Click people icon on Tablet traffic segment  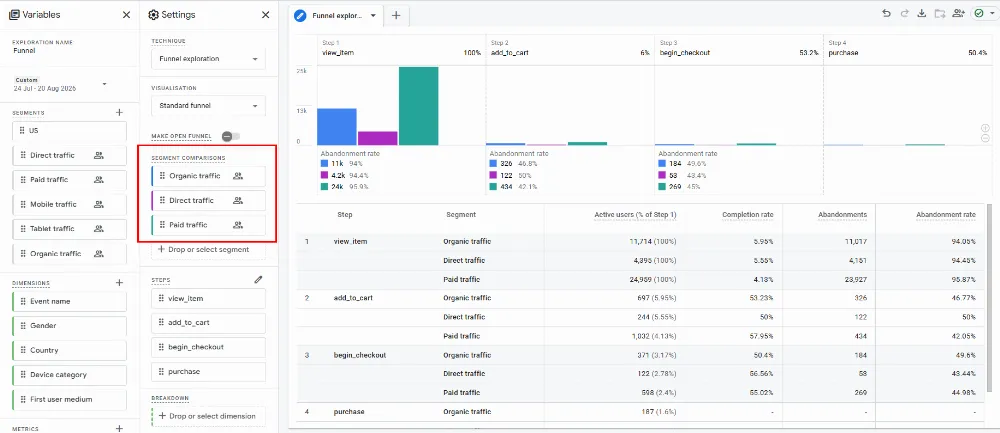point(97,228)
